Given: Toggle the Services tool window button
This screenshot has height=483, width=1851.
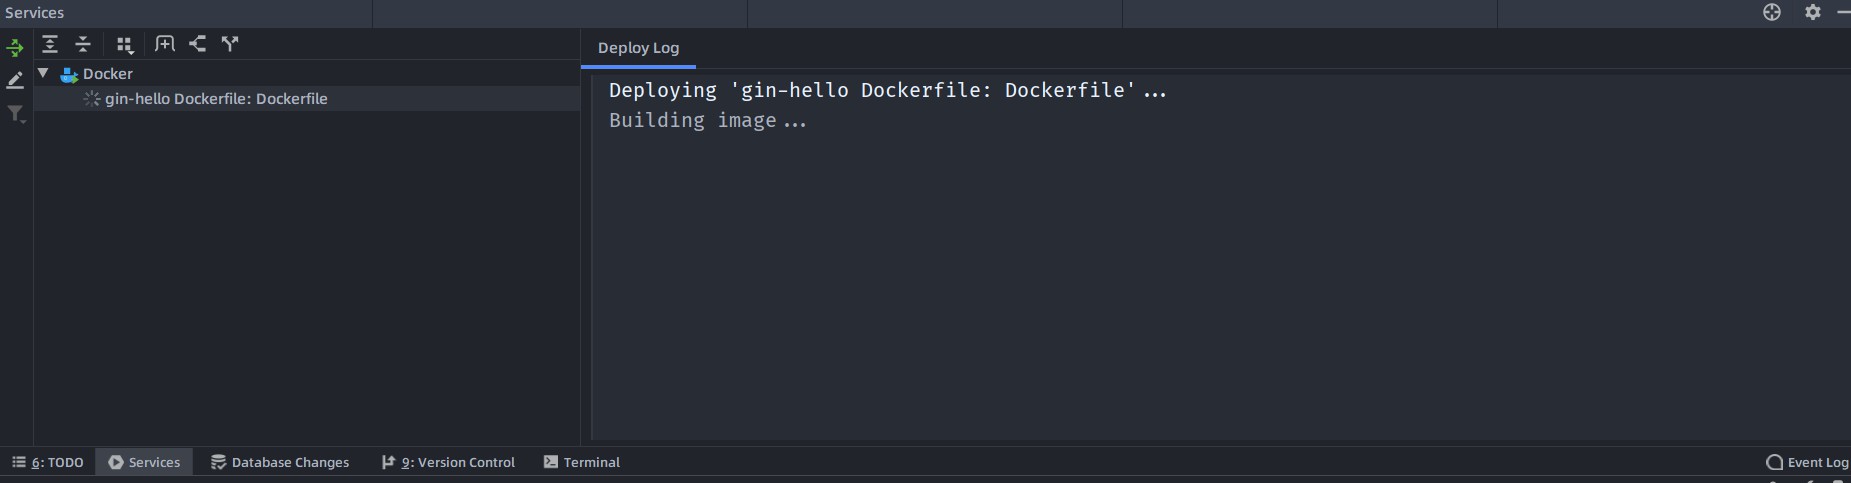Looking at the screenshot, I should click(145, 462).
